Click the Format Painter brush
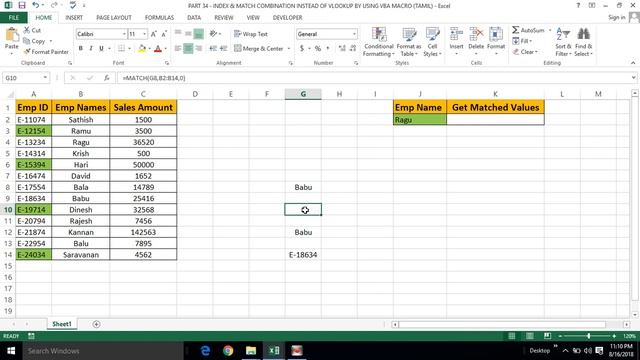 pos(27,52)
